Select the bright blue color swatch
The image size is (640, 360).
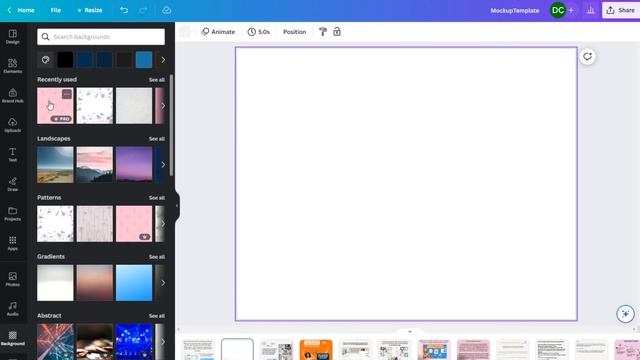[144, 60]
